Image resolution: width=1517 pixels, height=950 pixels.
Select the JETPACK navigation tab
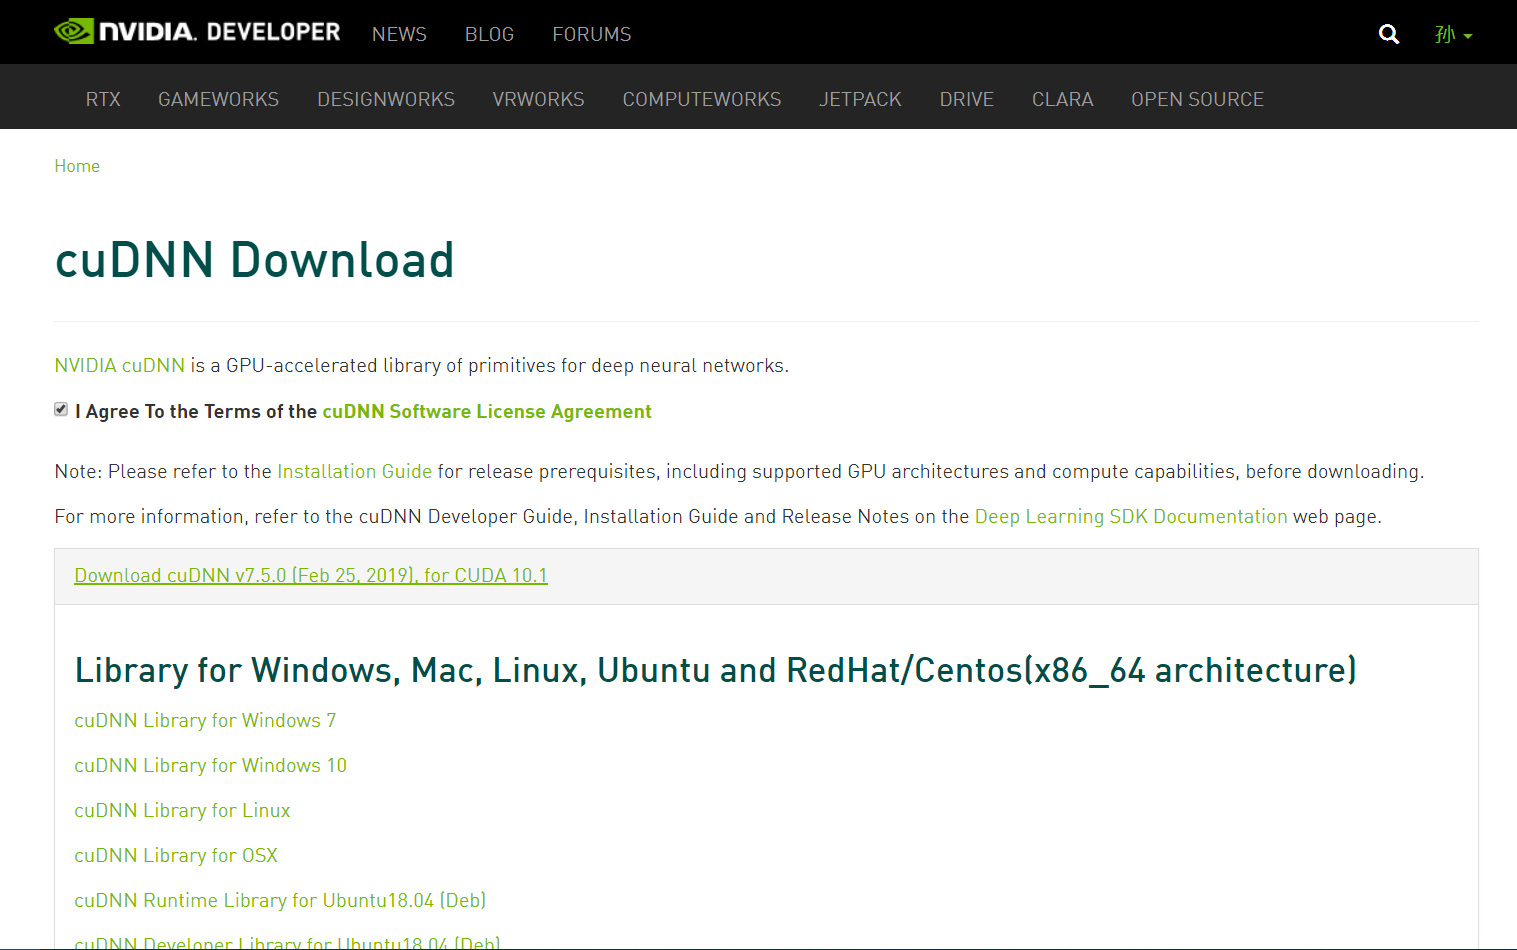[x=860, y=99]
